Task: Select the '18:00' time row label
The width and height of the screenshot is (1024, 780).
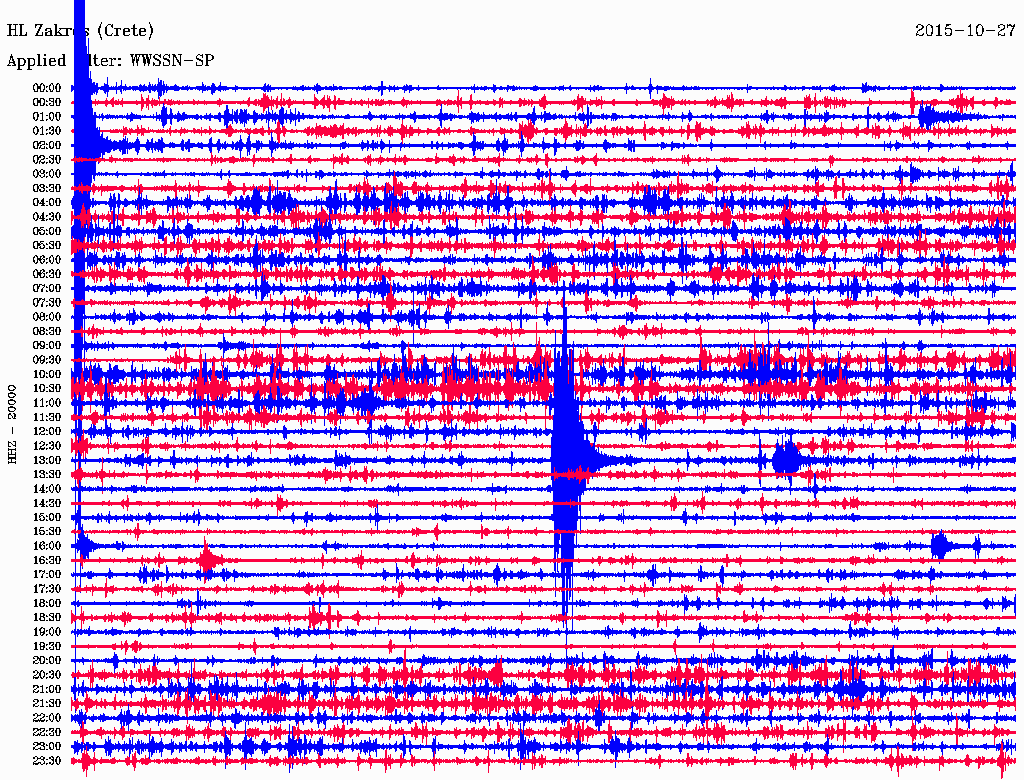Action: pyautogui.click(x=47, y=604)
